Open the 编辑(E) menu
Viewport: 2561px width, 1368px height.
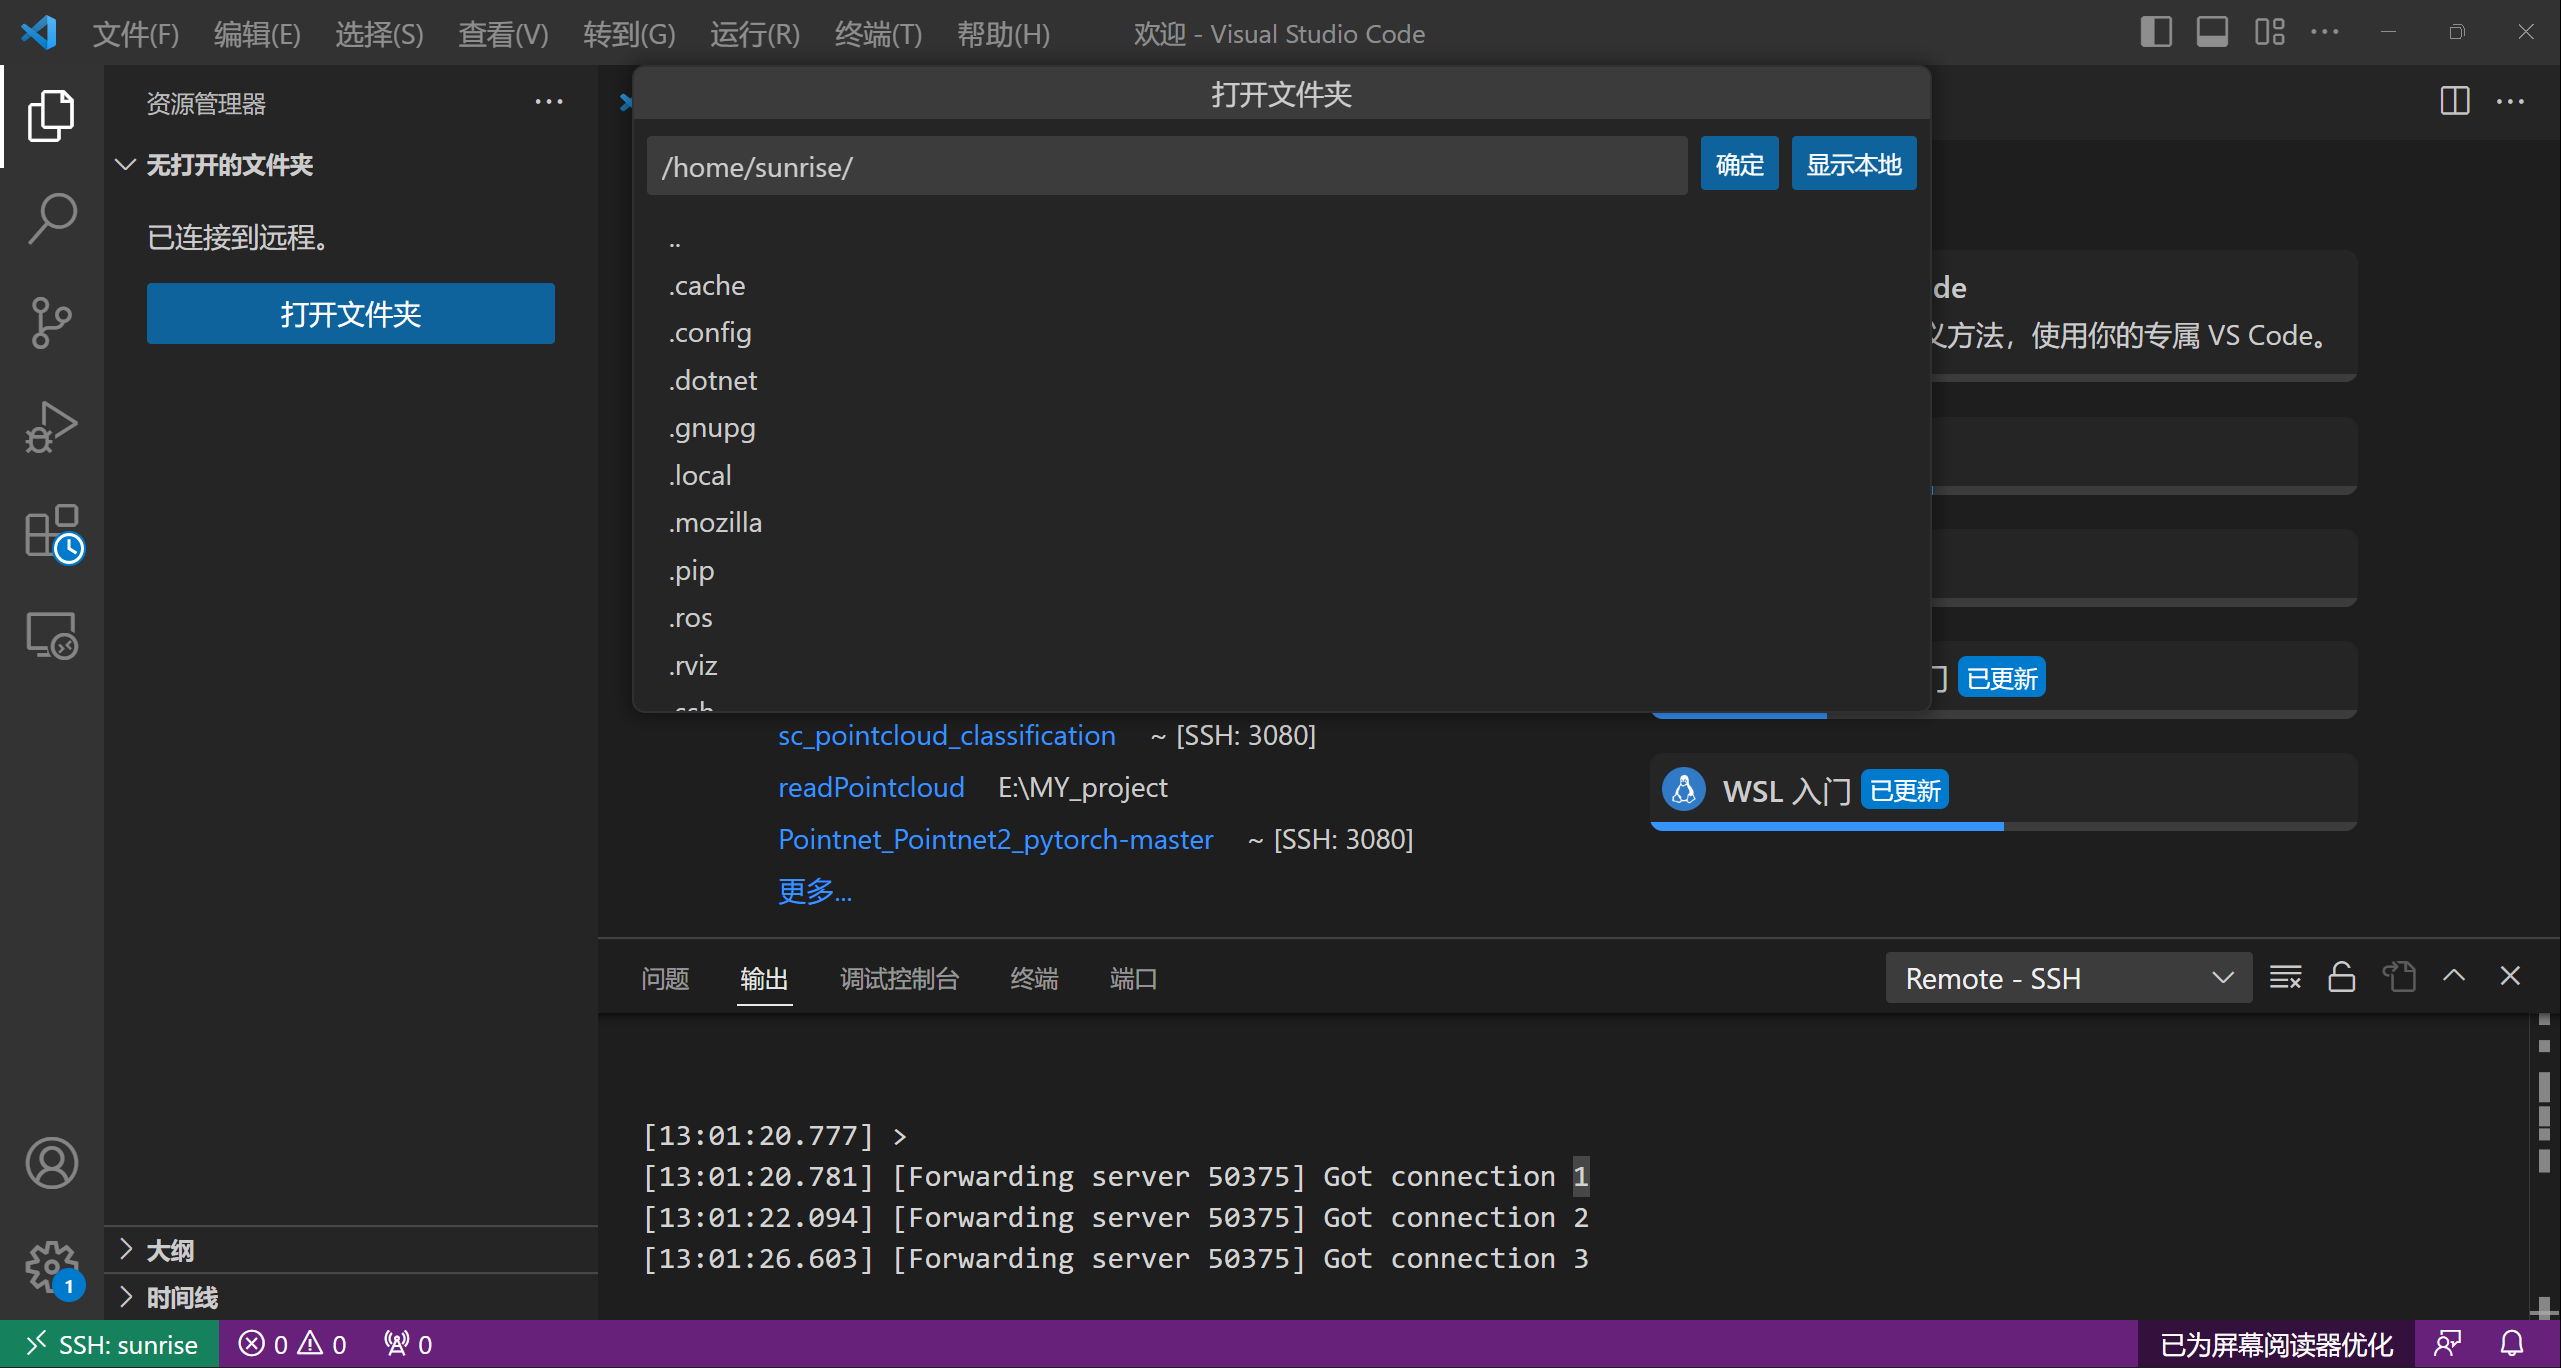(x=257, y=34)
